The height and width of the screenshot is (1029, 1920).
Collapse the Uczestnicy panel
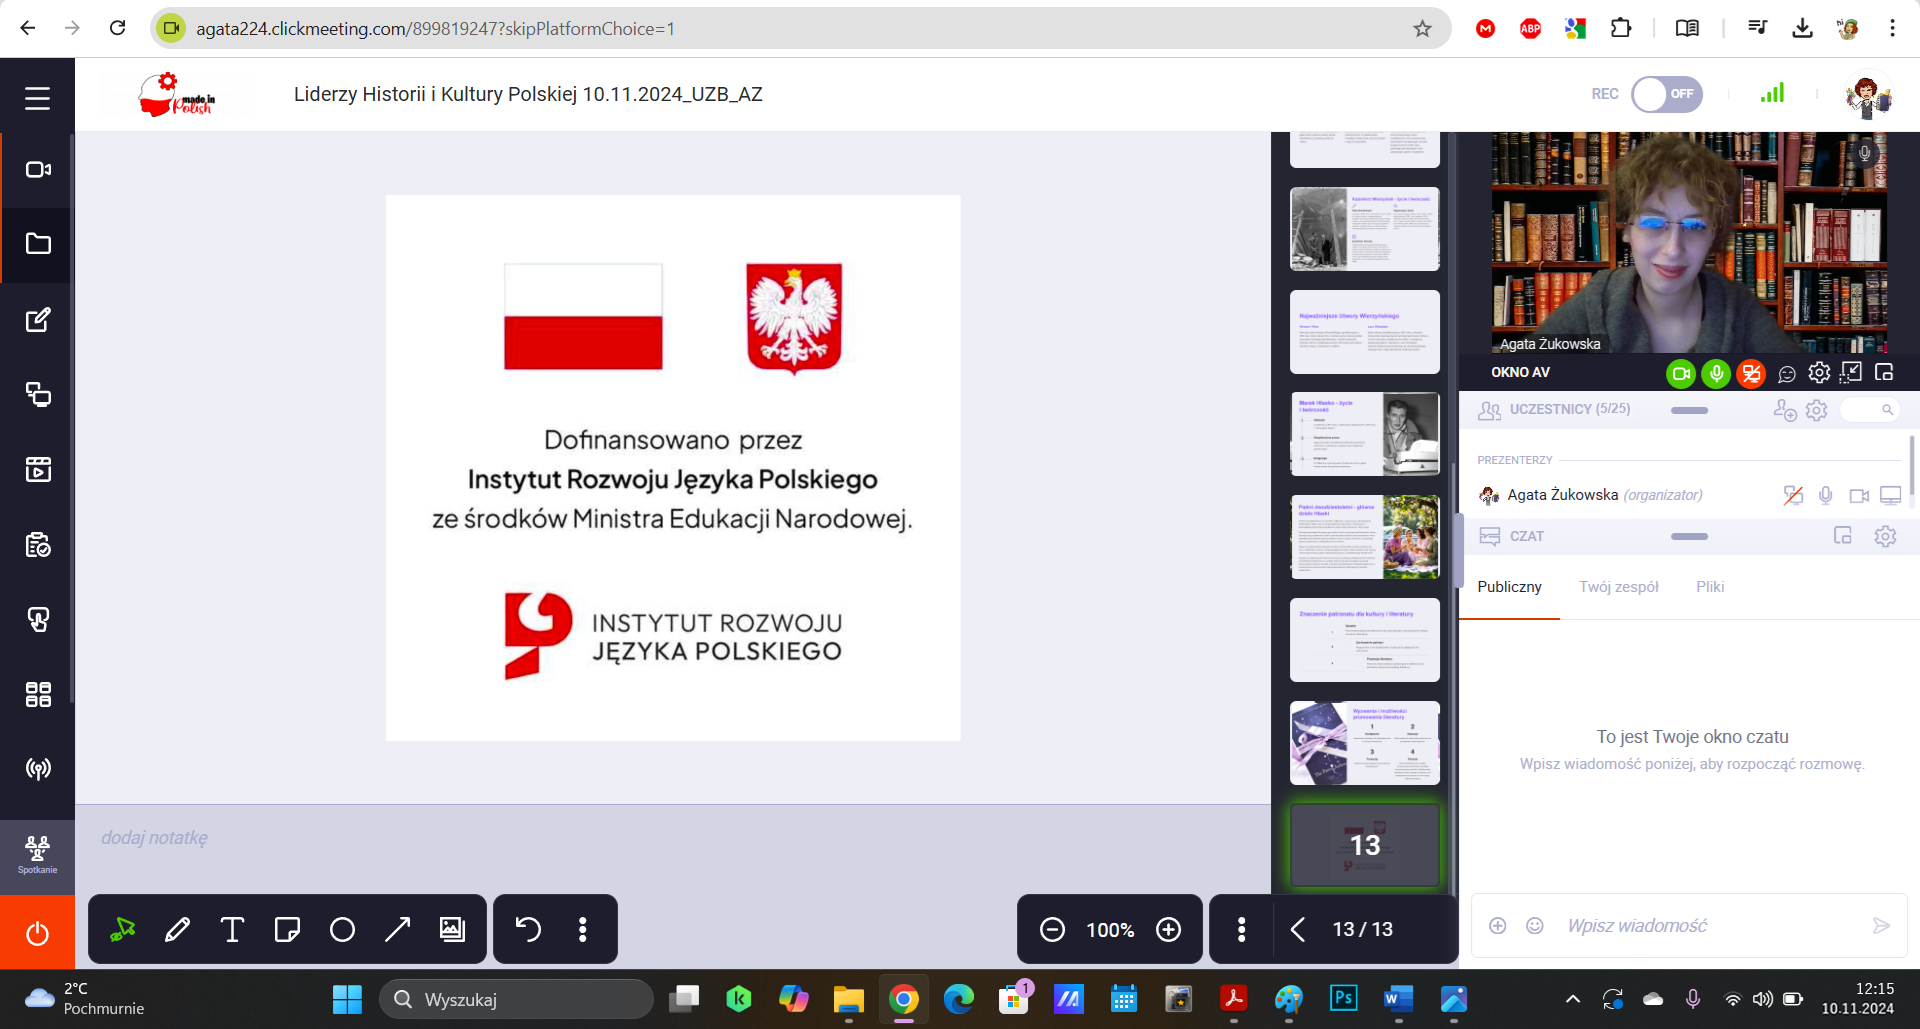[1689, 410]
